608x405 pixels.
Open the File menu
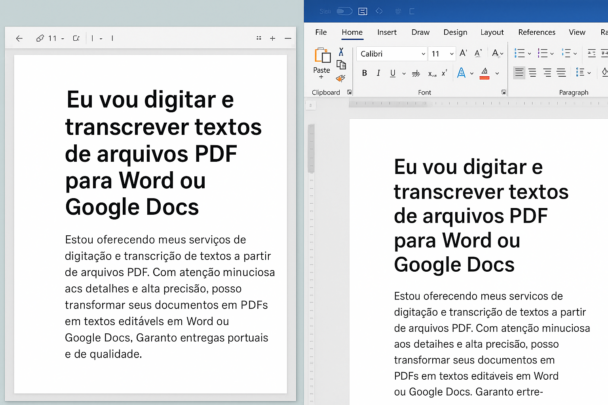pyautogui.click(x=321, y=32)
